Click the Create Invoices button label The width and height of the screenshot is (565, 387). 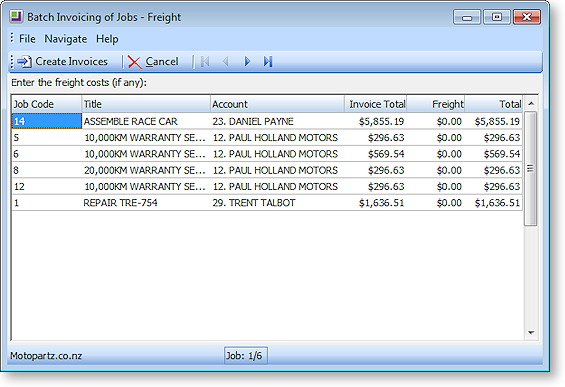click(71, 62)
